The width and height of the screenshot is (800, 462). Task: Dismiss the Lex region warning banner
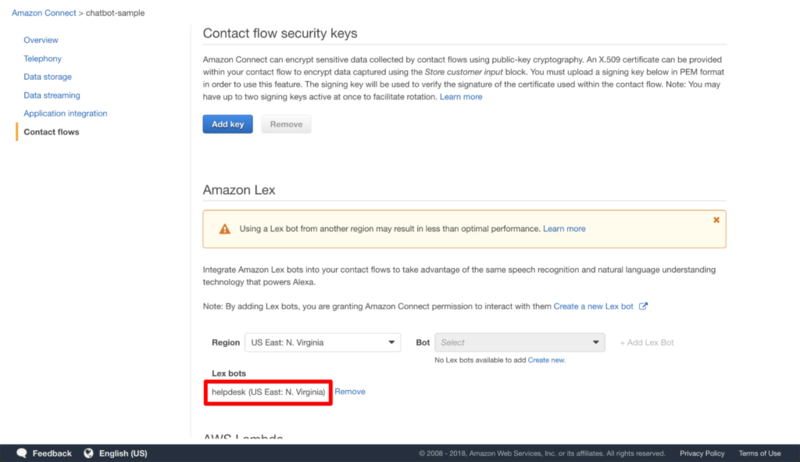tap(716, 219)
